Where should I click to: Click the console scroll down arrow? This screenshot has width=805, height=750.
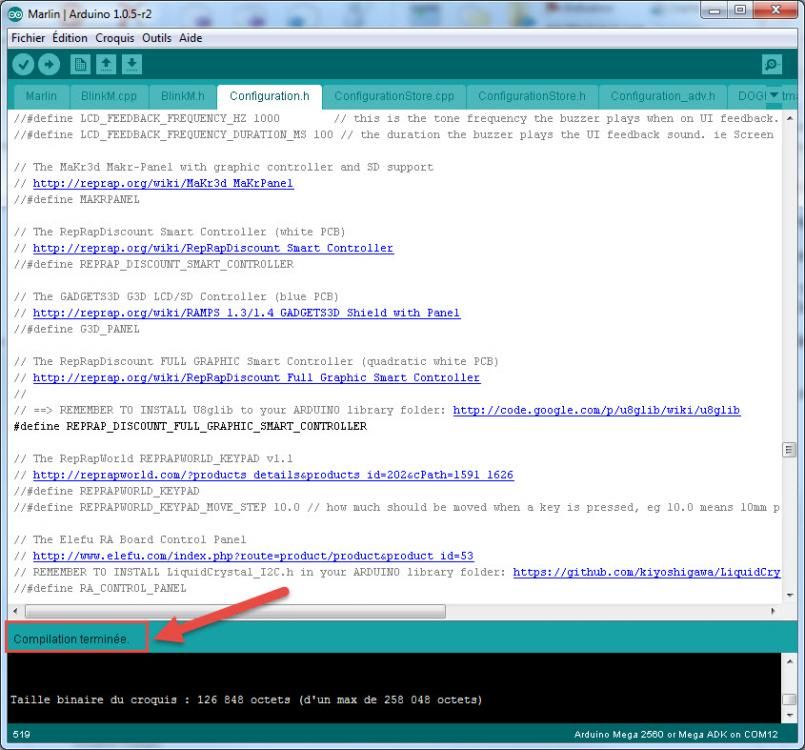click(x=789, y=715)
